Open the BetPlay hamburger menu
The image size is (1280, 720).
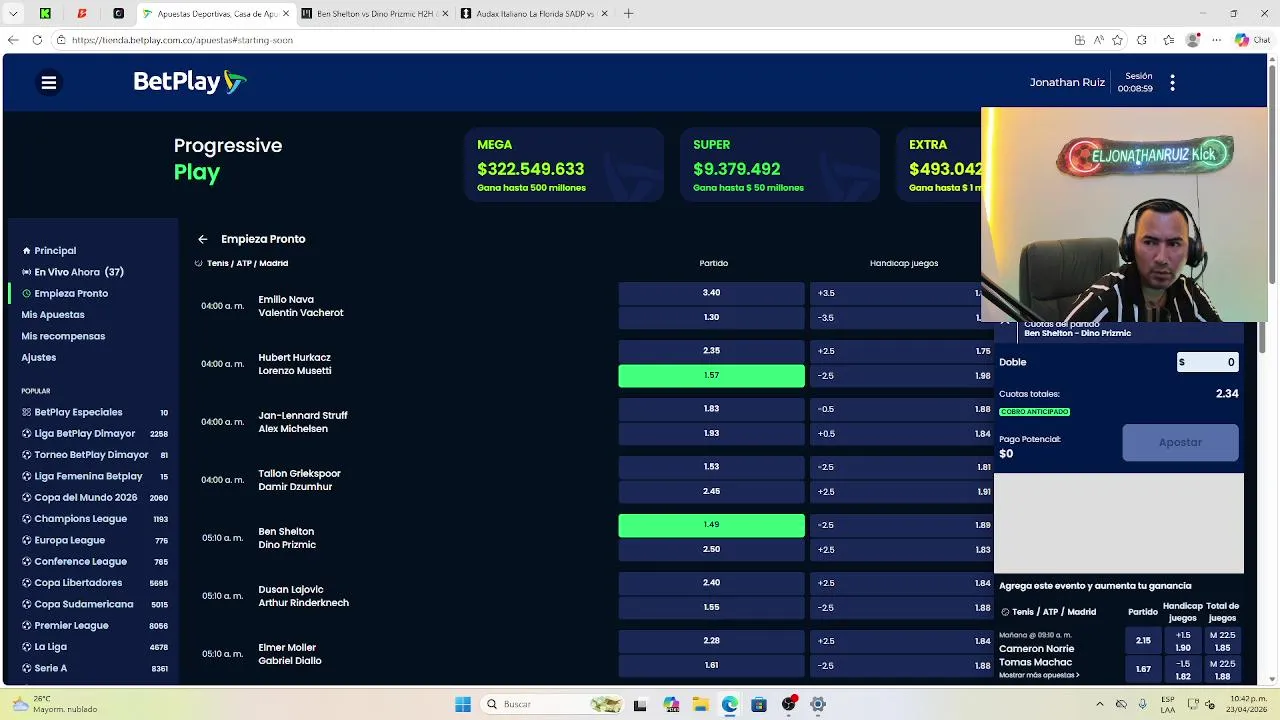[48, 83]
